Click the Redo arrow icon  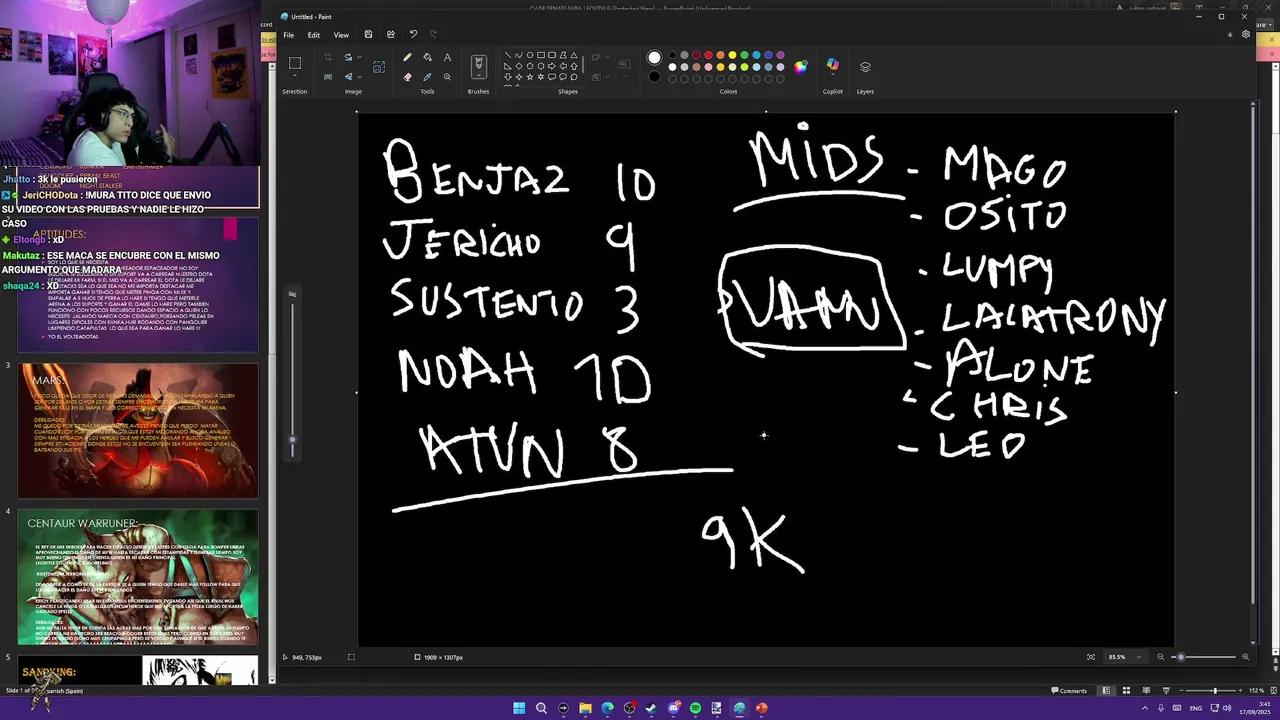[x=433, y=35]
